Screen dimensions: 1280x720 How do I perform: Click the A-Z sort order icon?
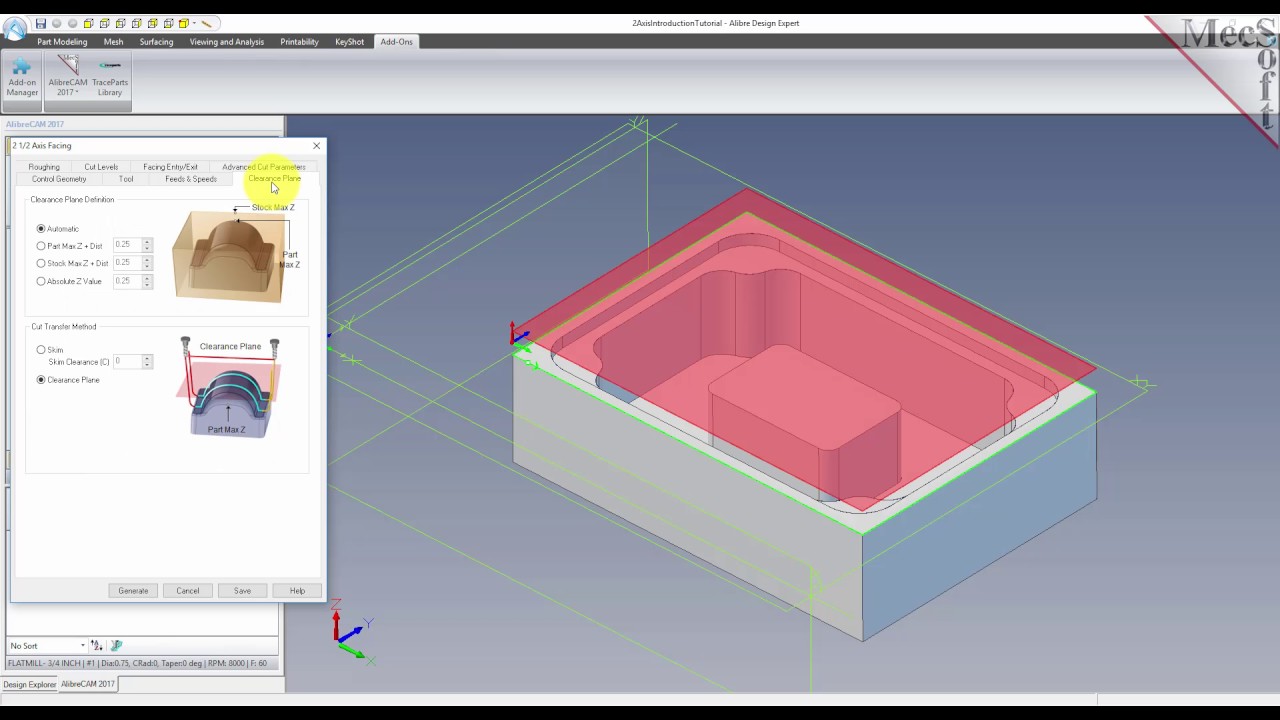[96, 645]
